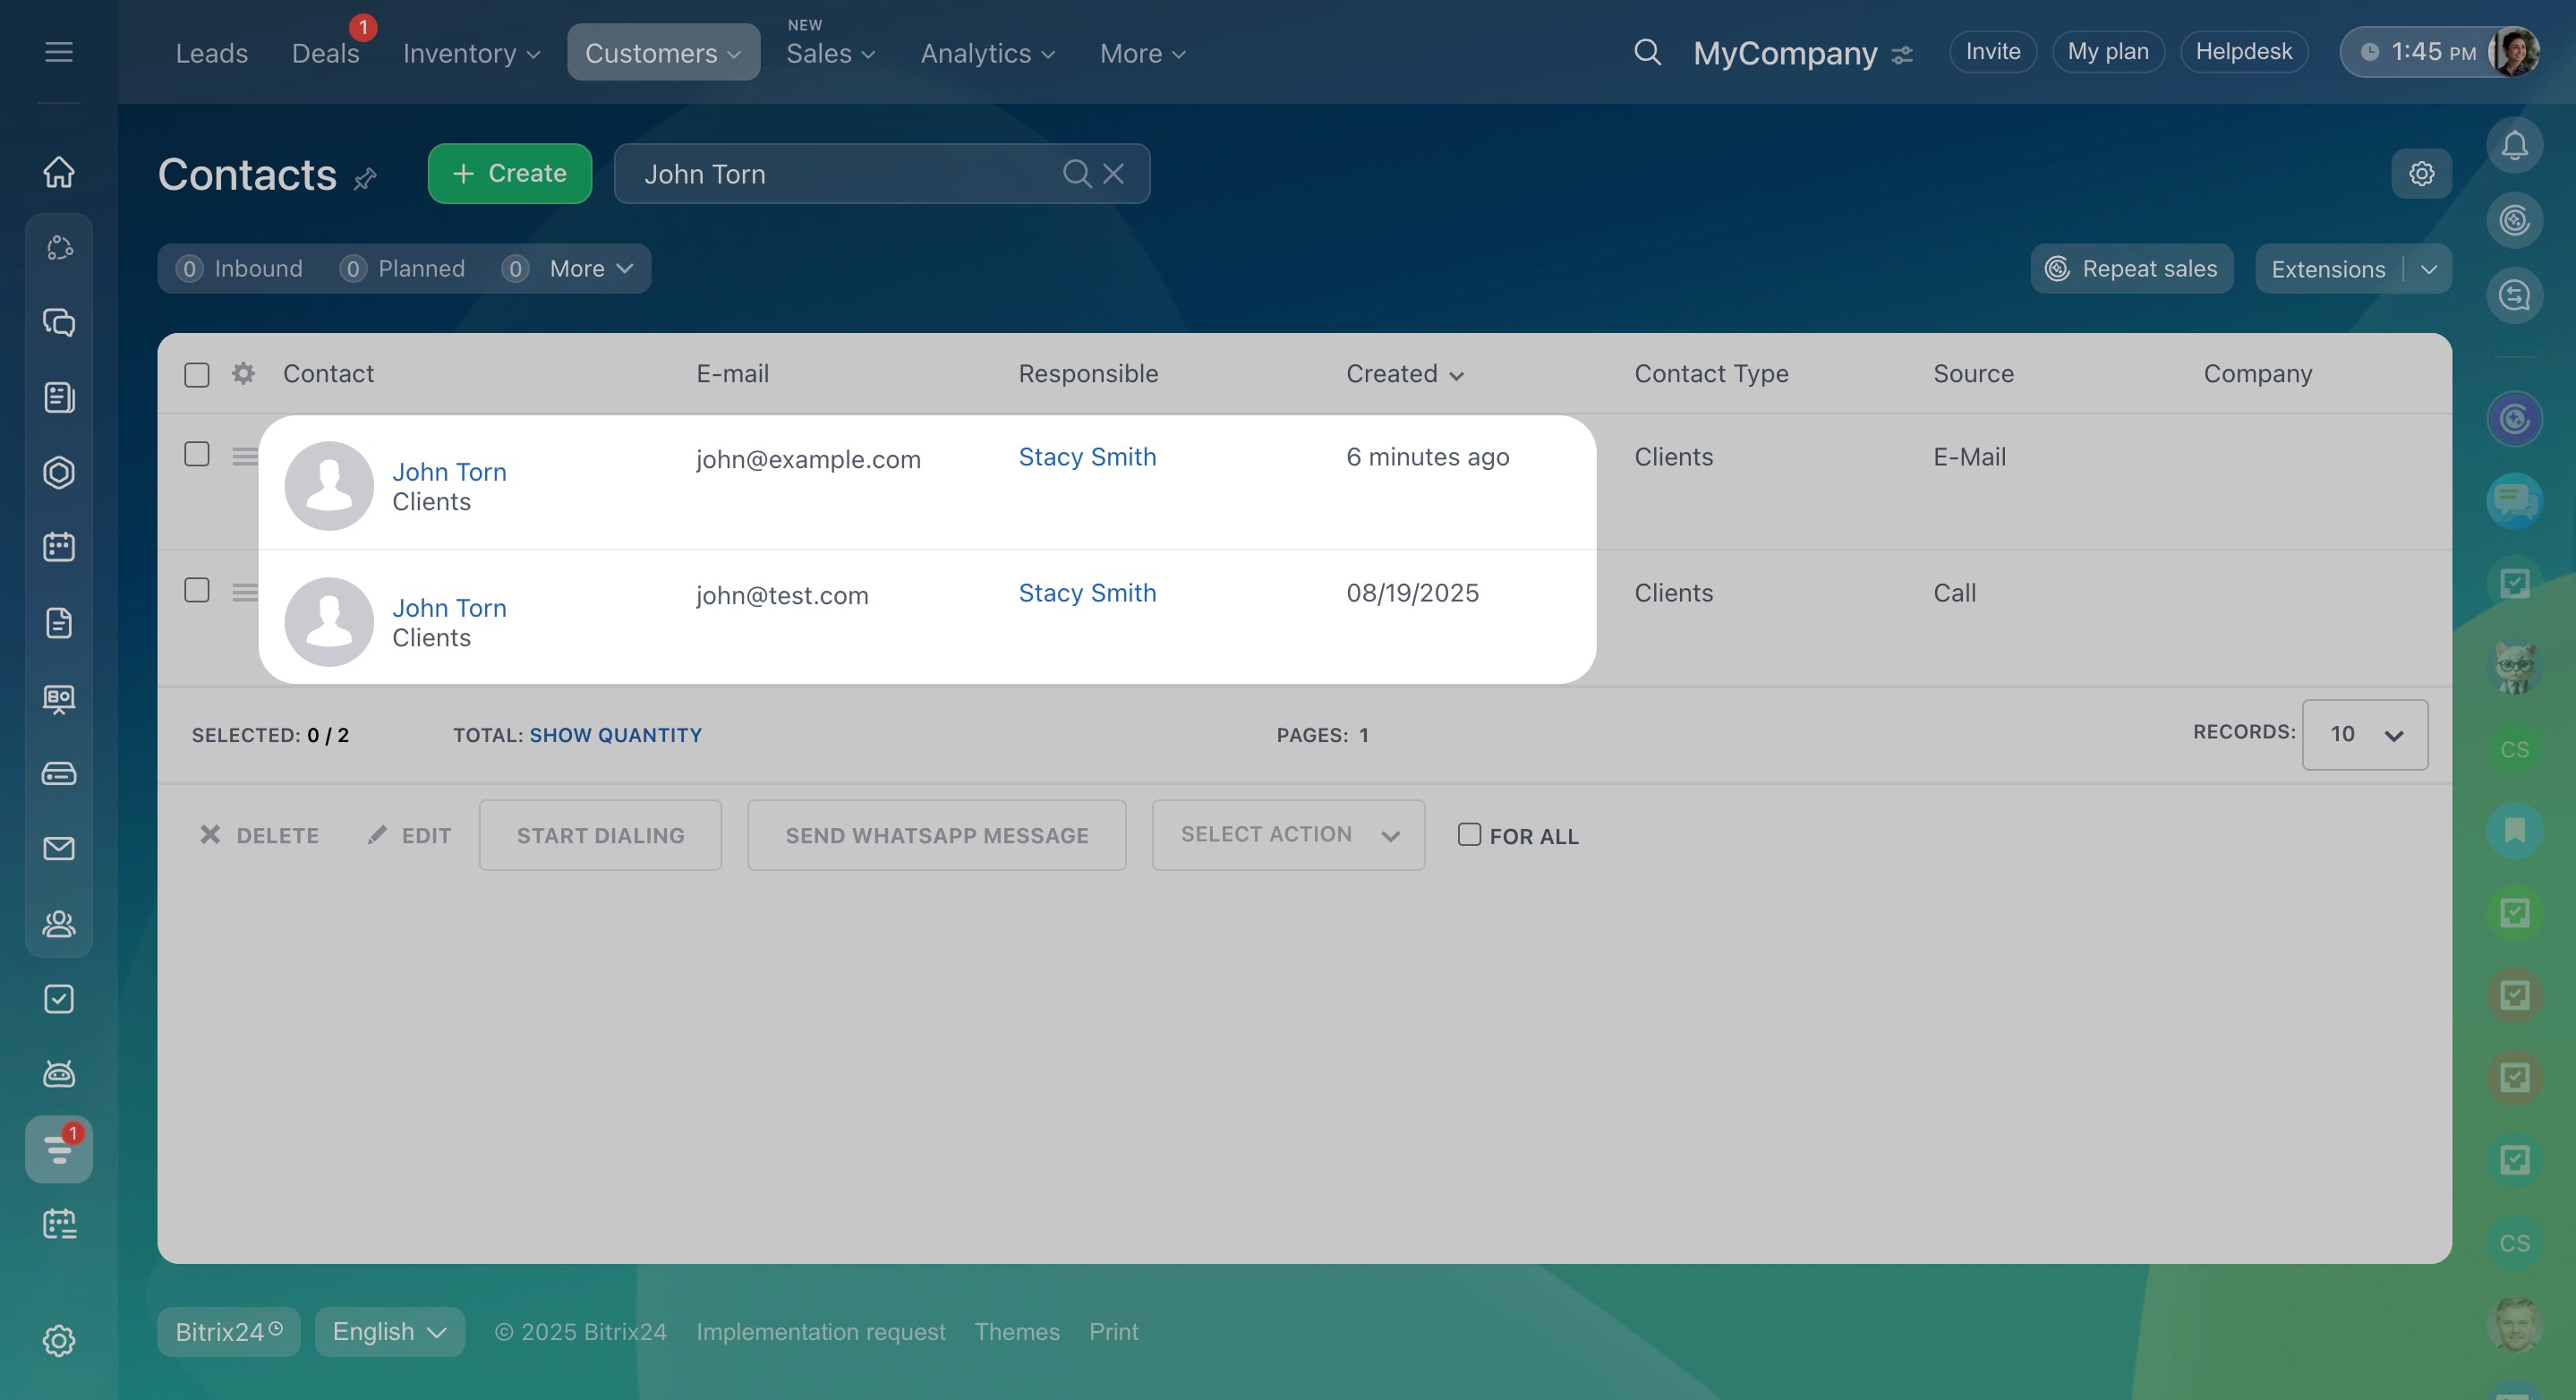The image size is (2576, 1400).
Task: Click the notifications bell icon
Action: pos(2514,146)
